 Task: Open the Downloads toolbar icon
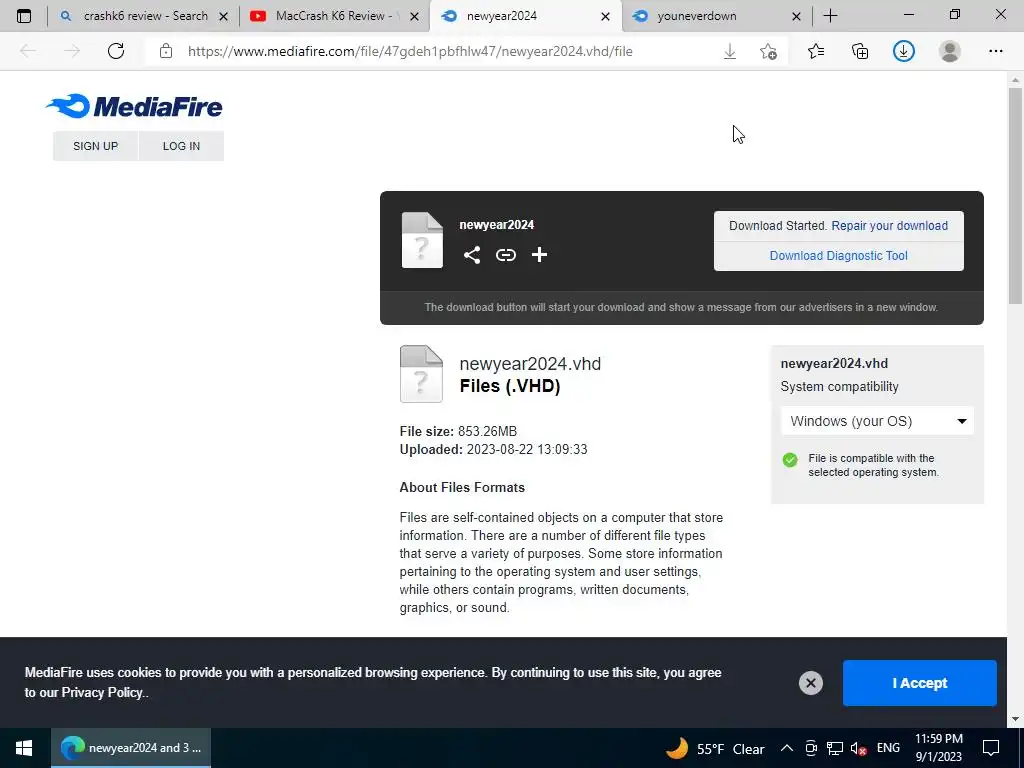point(904,51)
